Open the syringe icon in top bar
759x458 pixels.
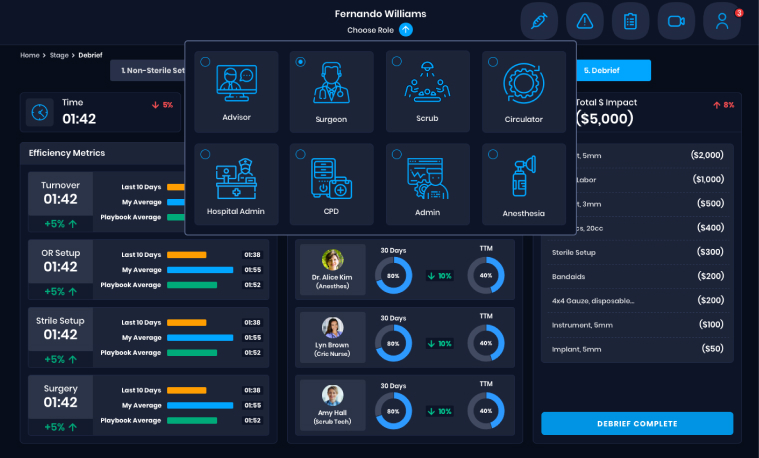click(539, 21)
